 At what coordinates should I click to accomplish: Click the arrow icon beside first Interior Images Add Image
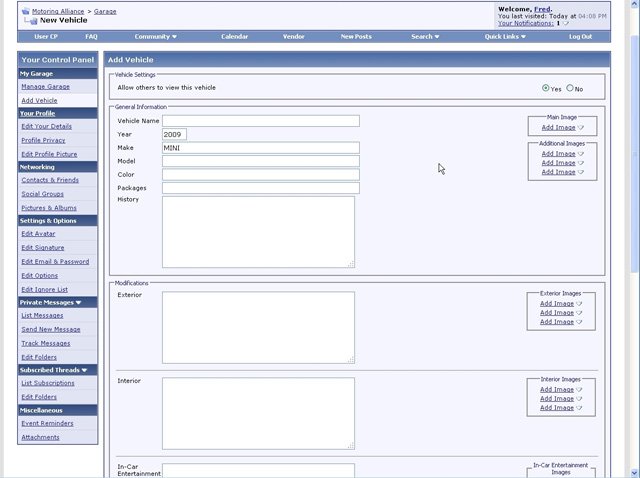(579, 390)
